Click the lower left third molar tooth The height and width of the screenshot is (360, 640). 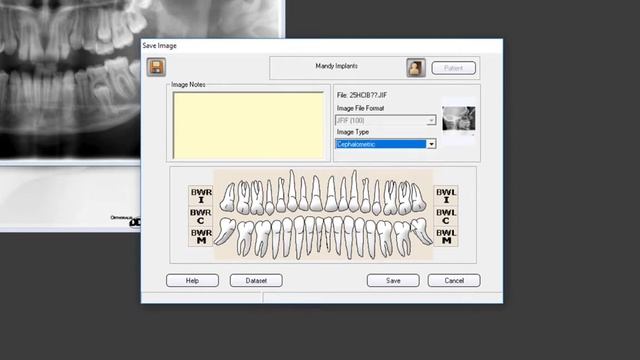pyautogui.click(x=421, y=231)
